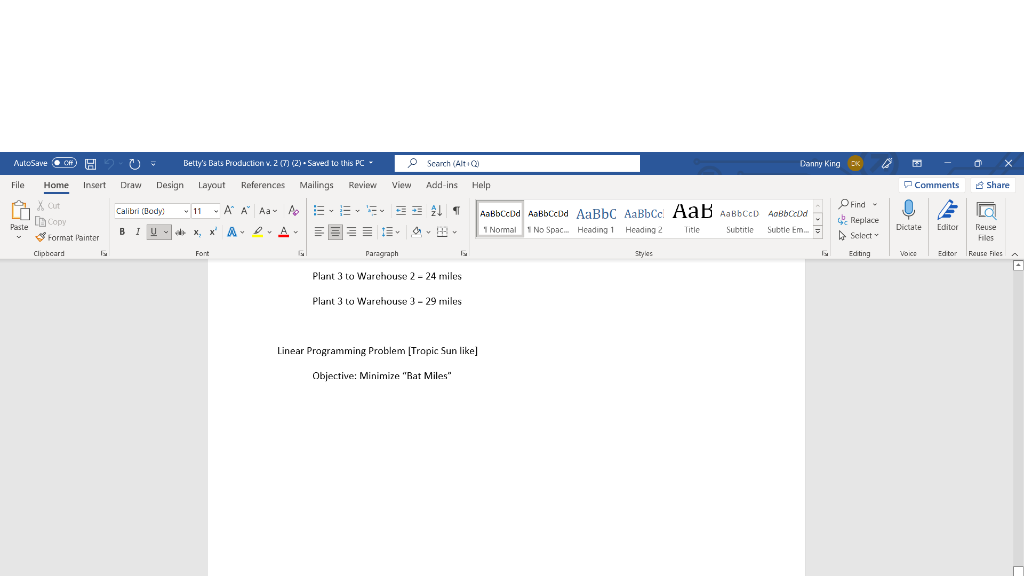The image size is (1024, 576).
Task: Apply paragraph shading fill
Action: [417, 232]
